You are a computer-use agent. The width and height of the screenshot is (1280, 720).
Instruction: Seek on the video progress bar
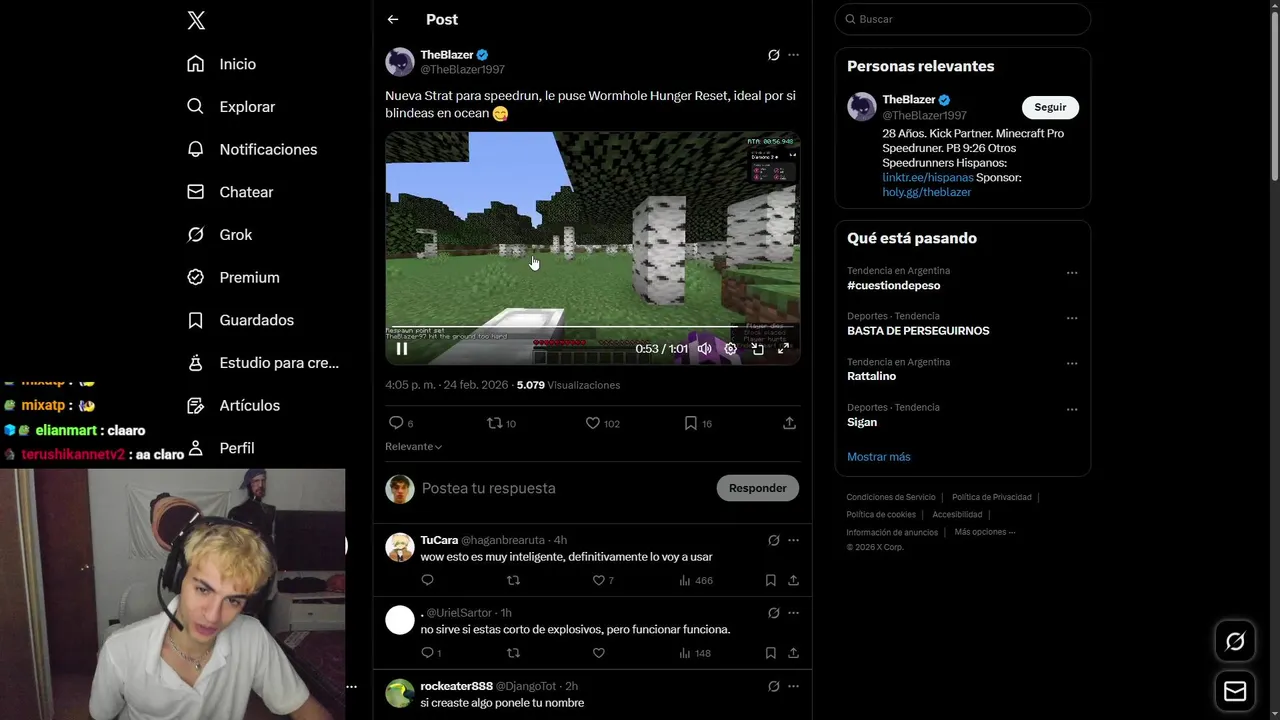pyautogui.click(x=592, y=328)
